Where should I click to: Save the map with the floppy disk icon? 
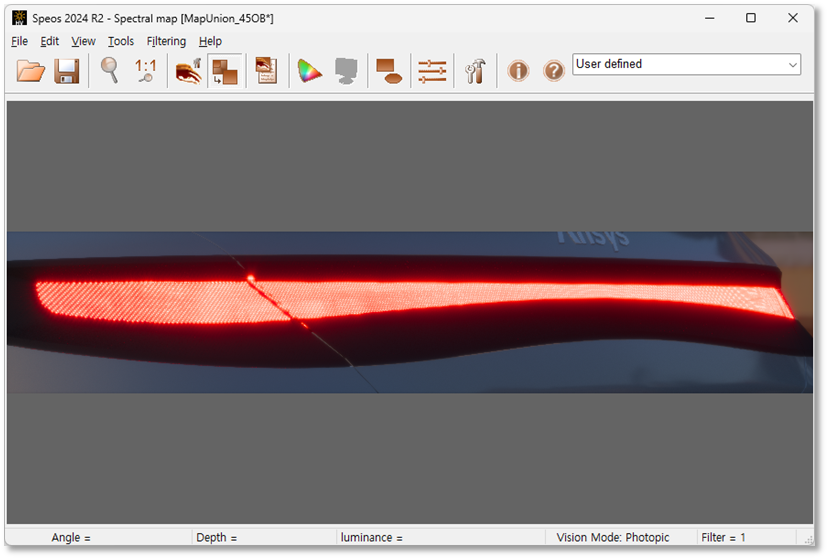tap(67, 71)
